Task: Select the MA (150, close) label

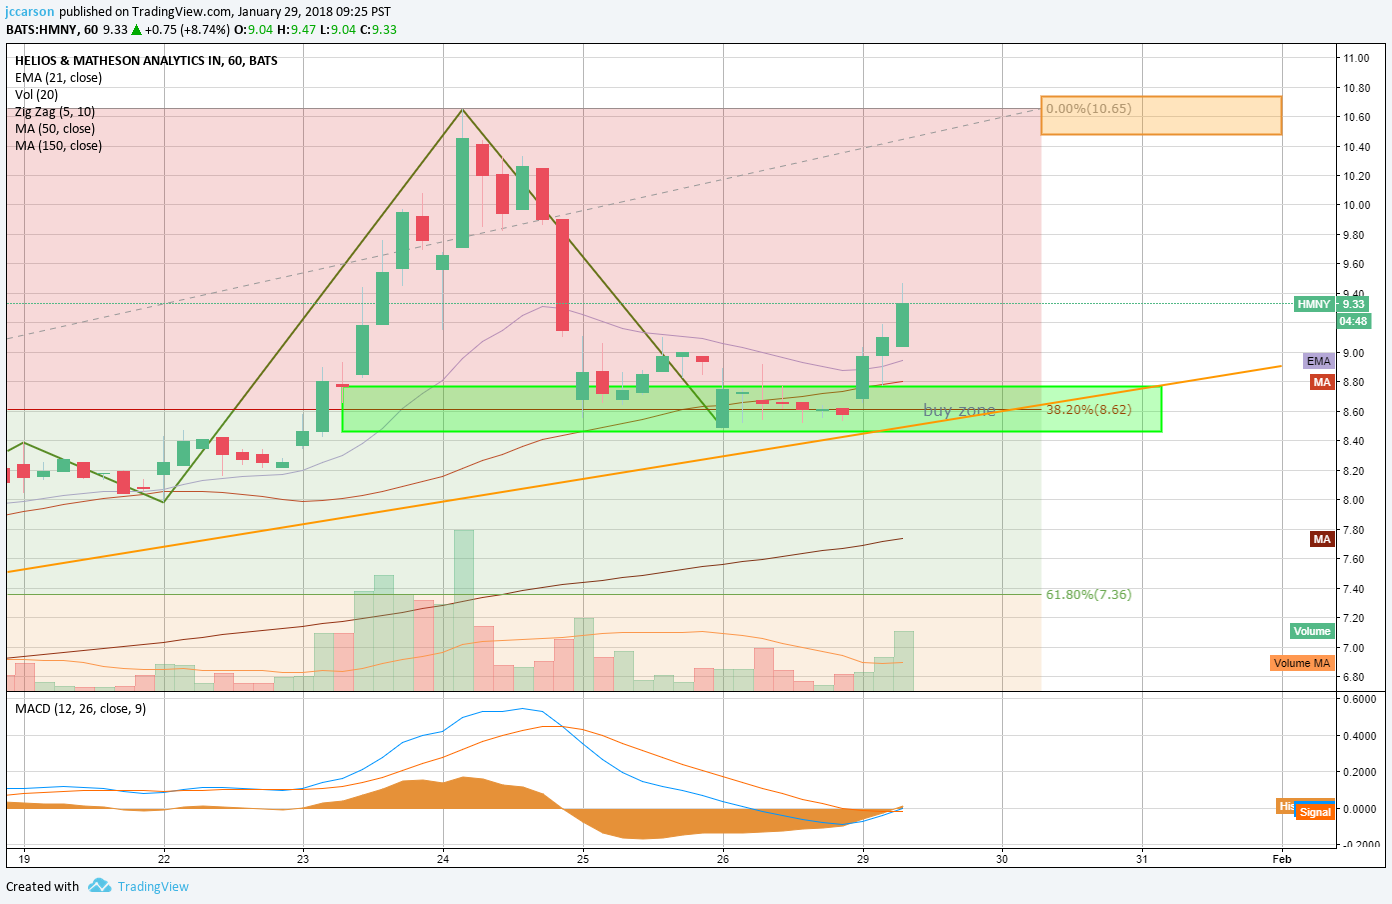Action: click(x=58, y=146)
